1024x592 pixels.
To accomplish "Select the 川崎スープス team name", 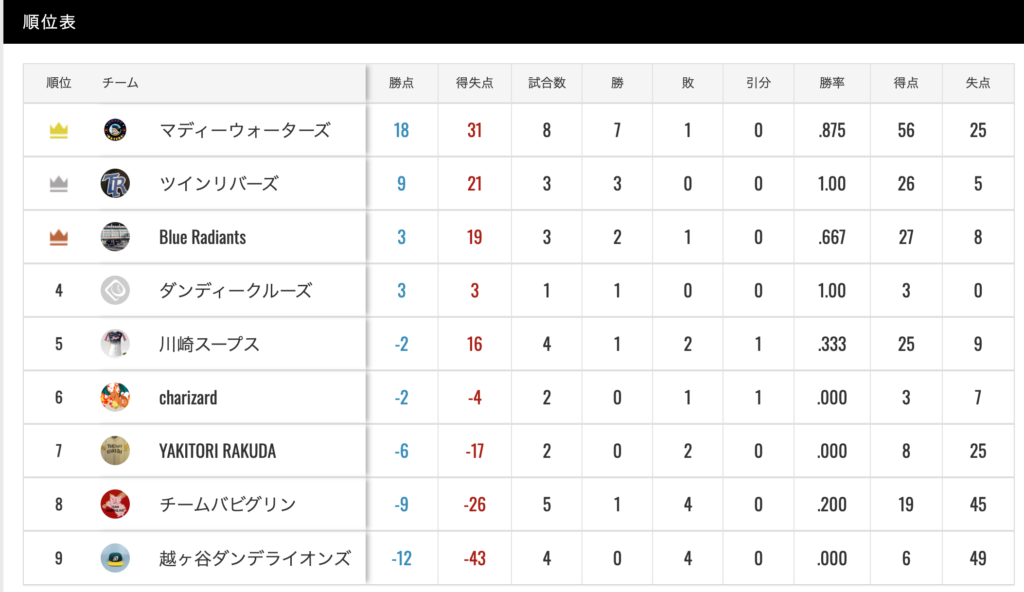I will 209,344.
